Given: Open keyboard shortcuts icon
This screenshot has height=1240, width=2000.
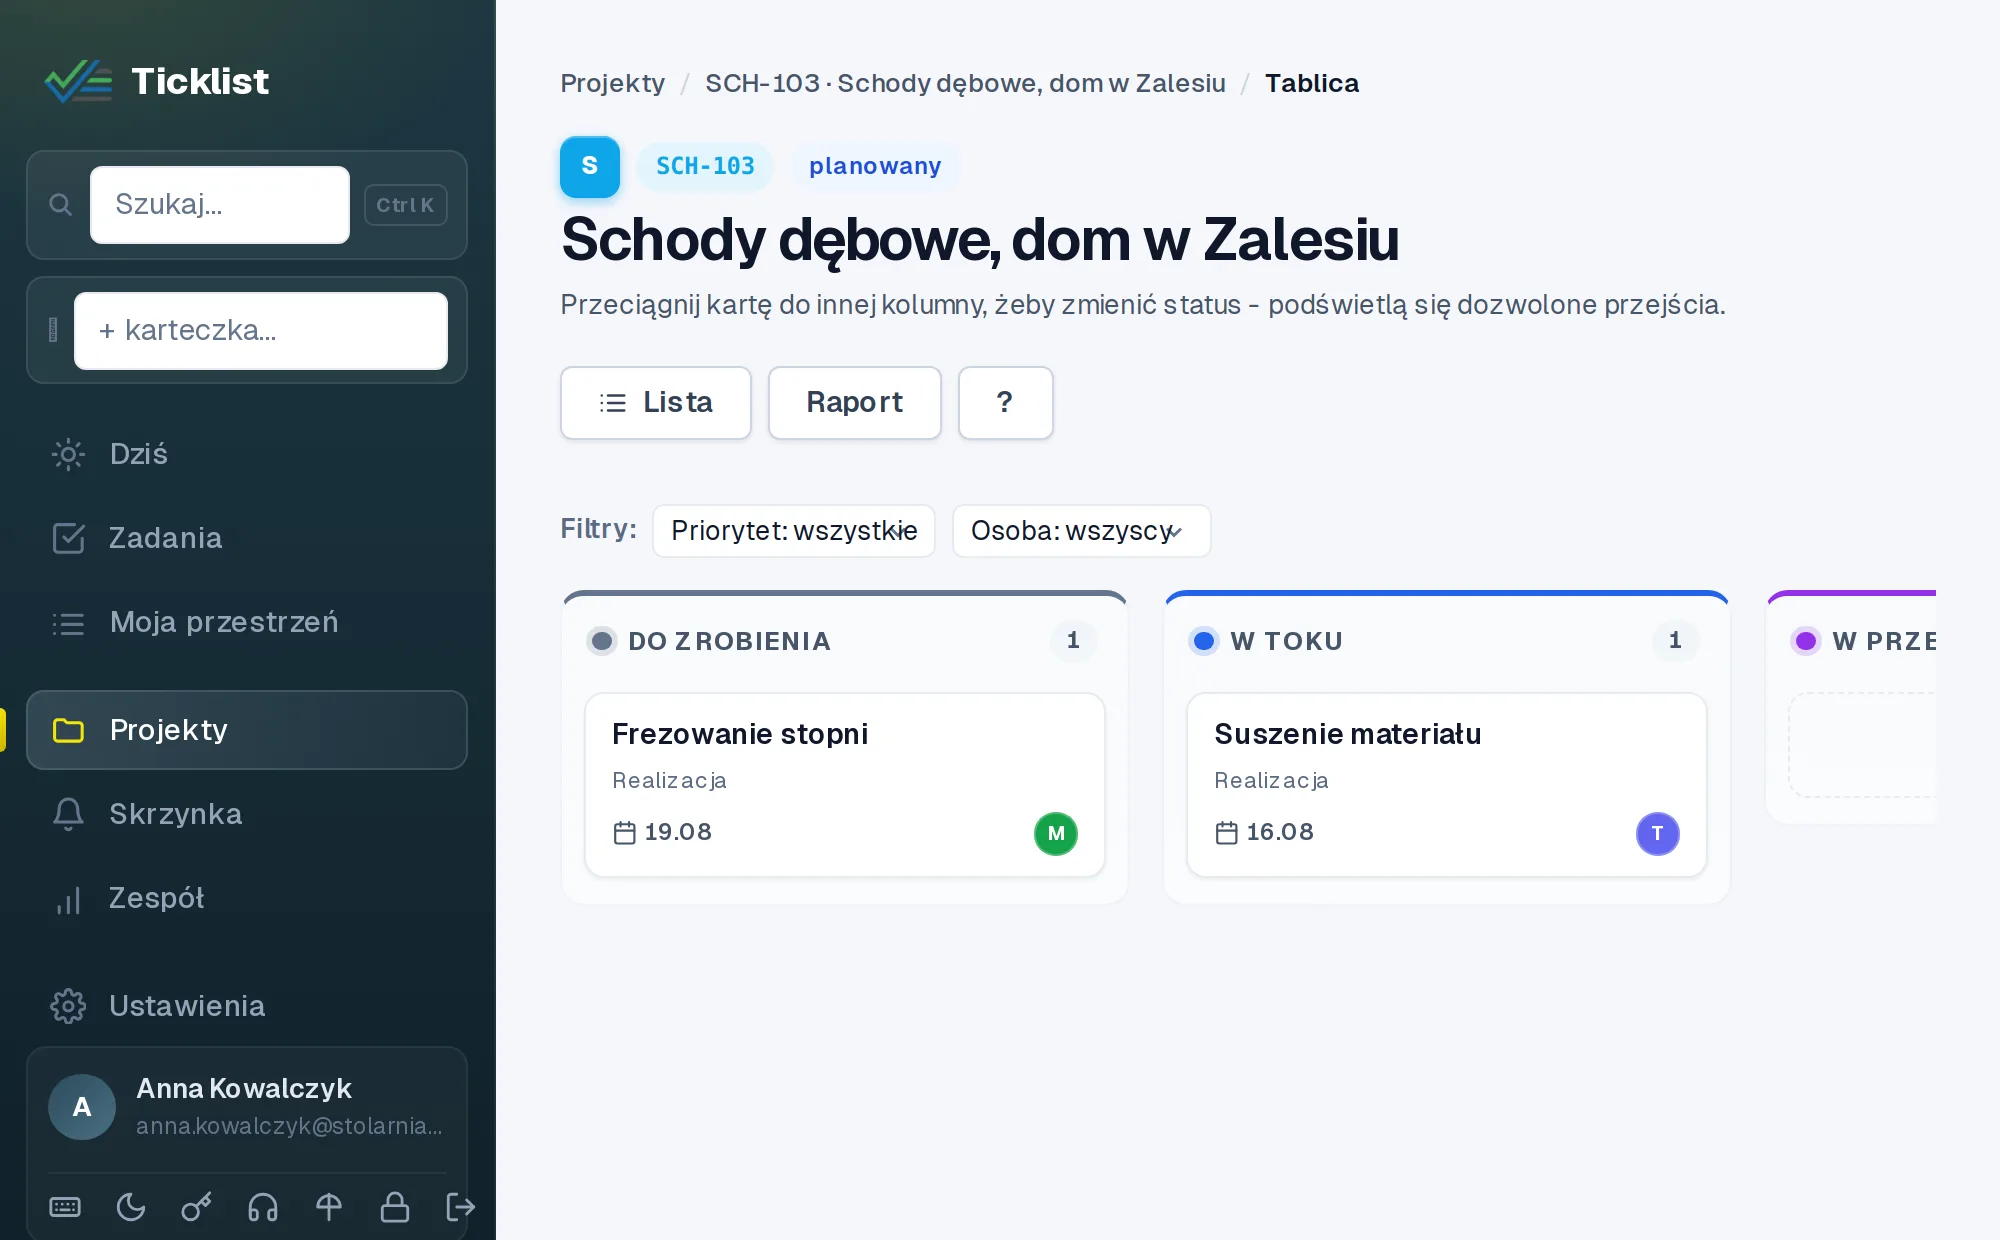Looking at the screenshot, I should [x=65, y=1207].
